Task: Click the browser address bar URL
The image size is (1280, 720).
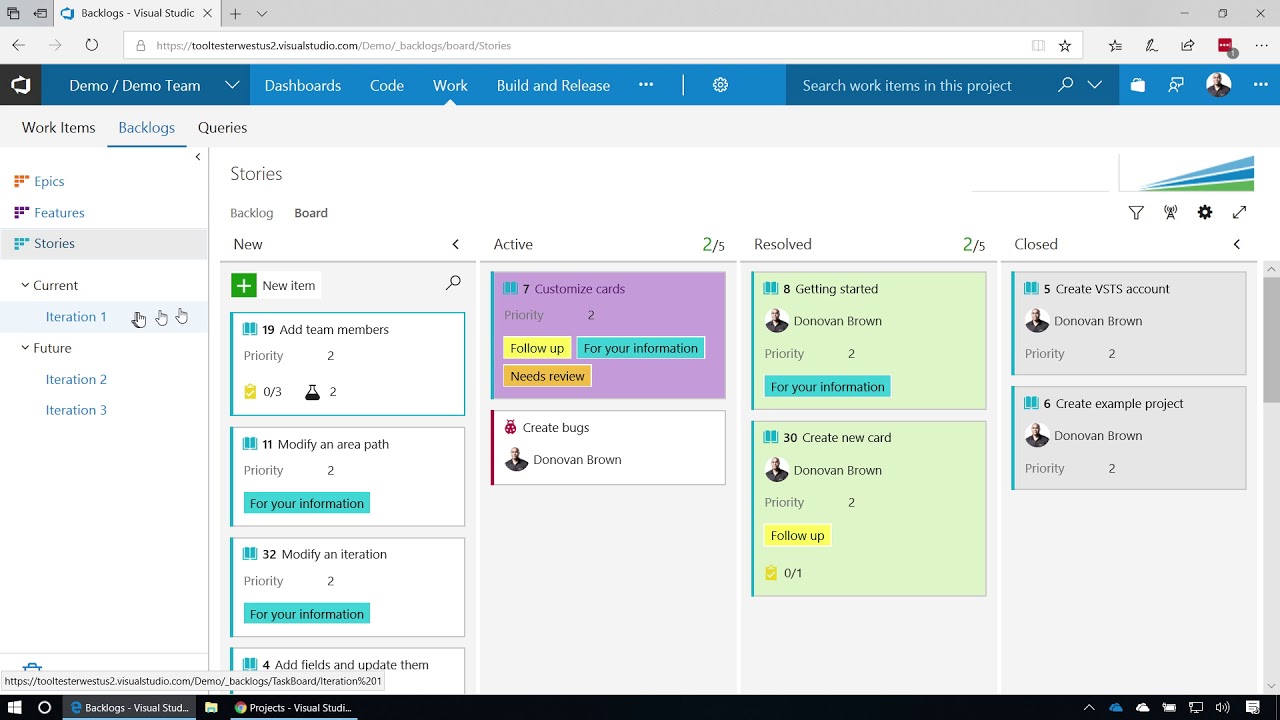Action: (x=334, y=45)
